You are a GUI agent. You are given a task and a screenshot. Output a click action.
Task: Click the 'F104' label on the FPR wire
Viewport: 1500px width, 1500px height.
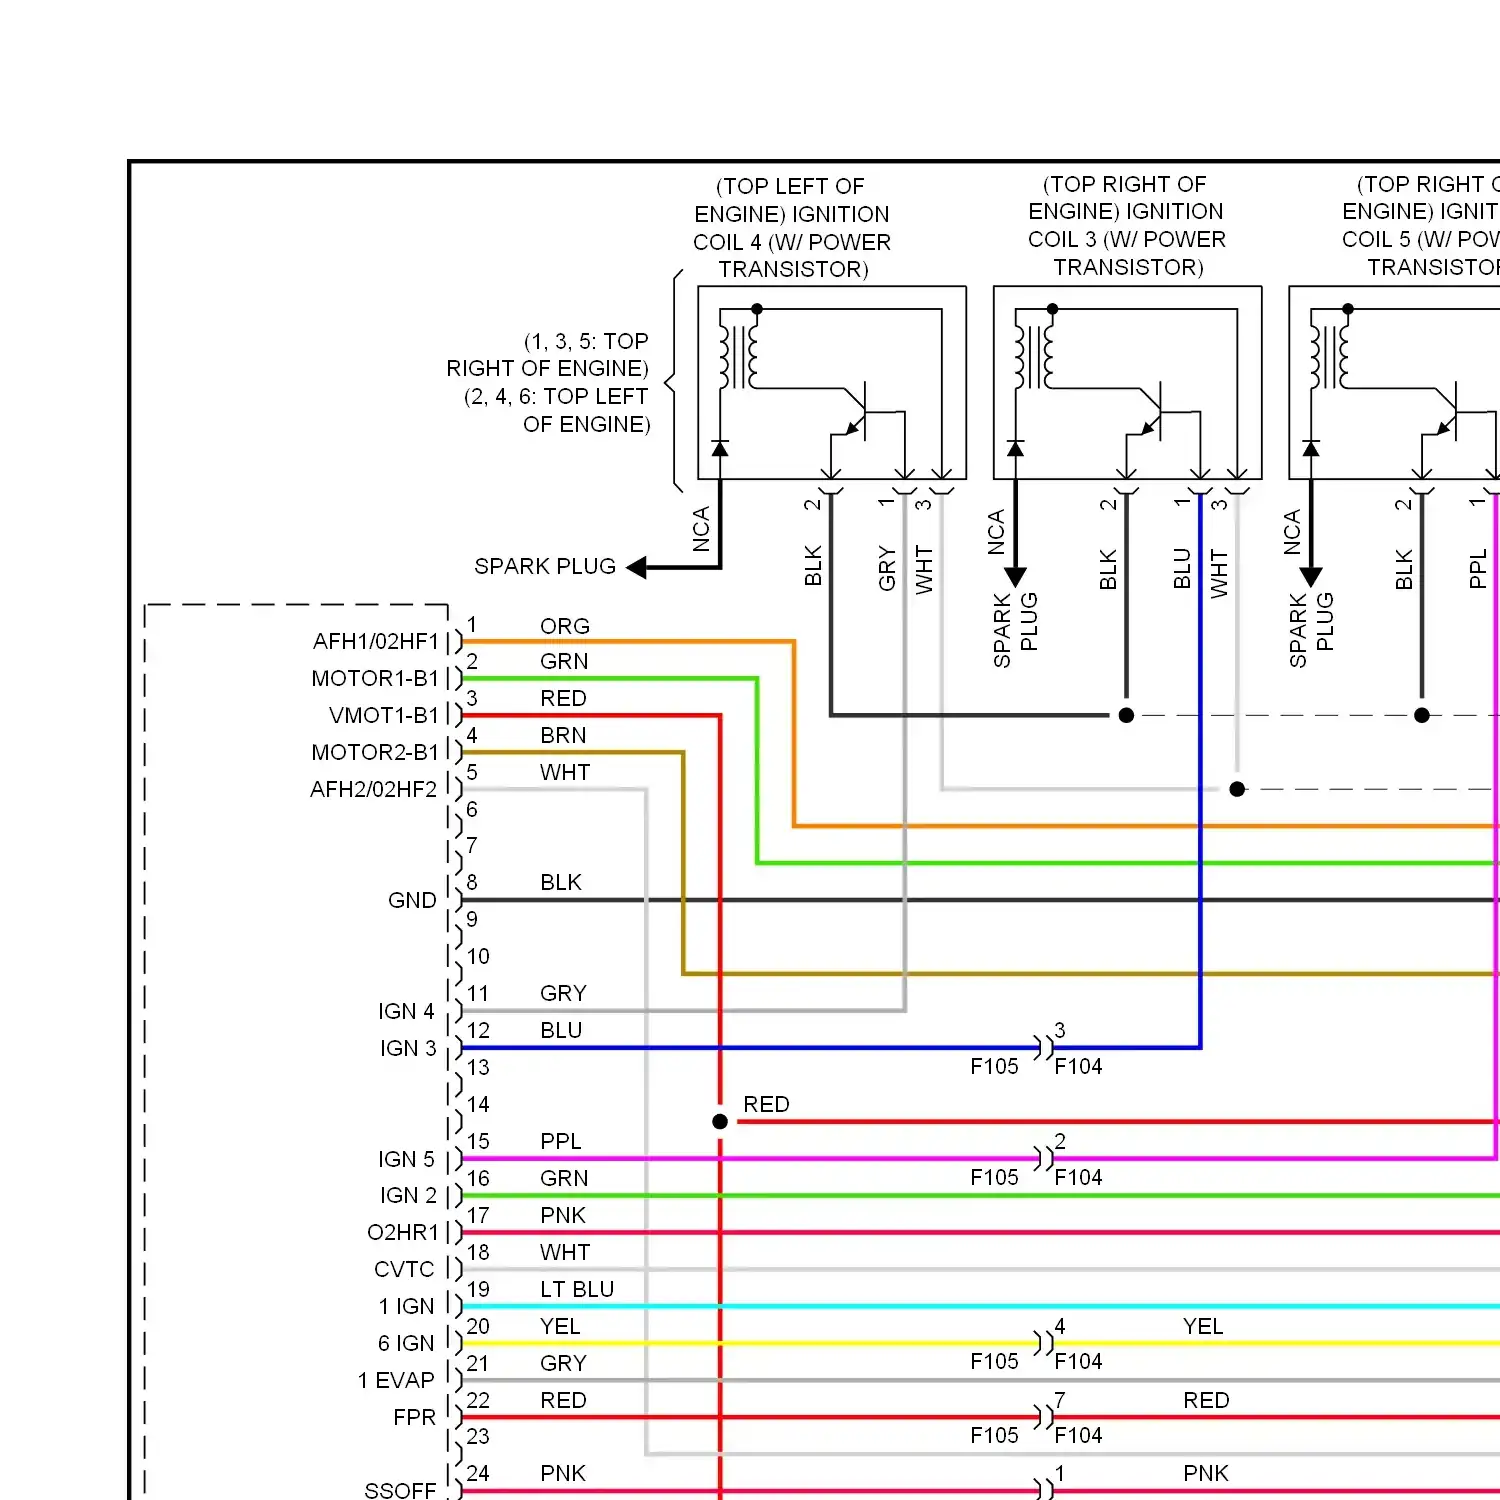(1078, 1435)
